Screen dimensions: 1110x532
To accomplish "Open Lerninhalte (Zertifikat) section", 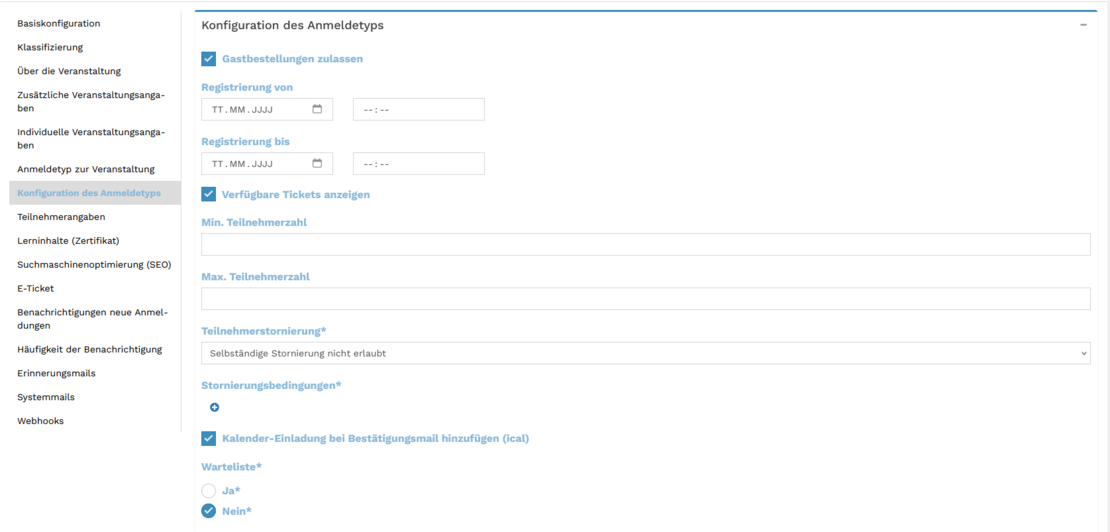I will [x=69, y=241].
